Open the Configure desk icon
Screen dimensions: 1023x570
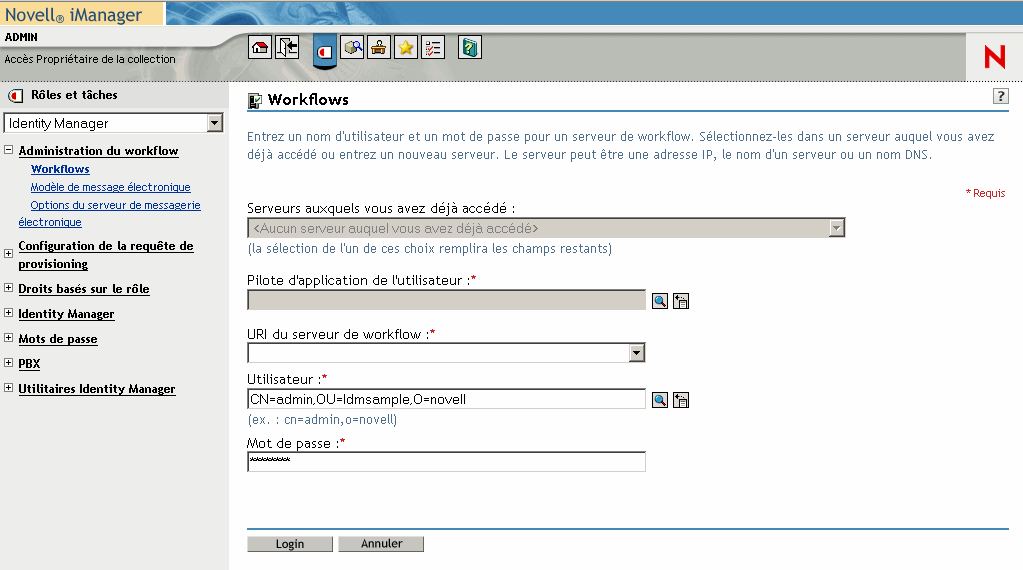[379, 48]
